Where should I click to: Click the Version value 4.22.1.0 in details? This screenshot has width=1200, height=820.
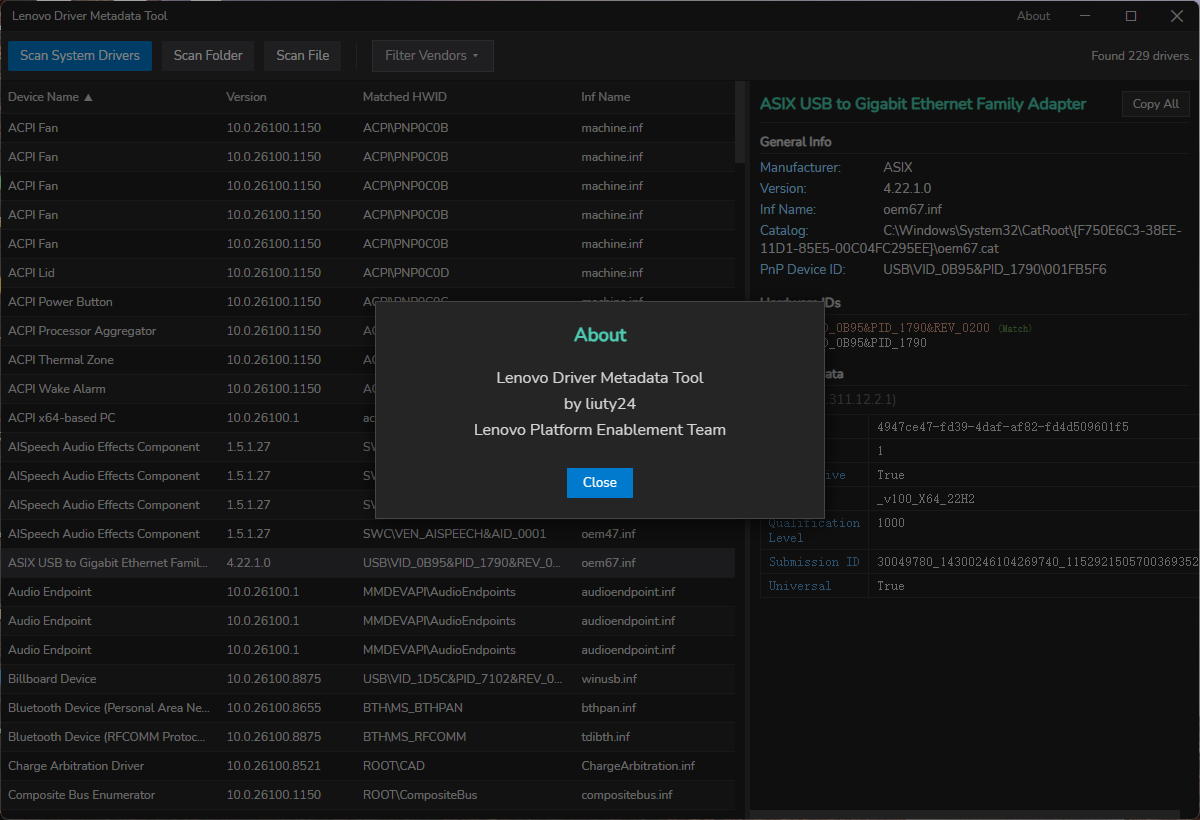tap(907, 188)
